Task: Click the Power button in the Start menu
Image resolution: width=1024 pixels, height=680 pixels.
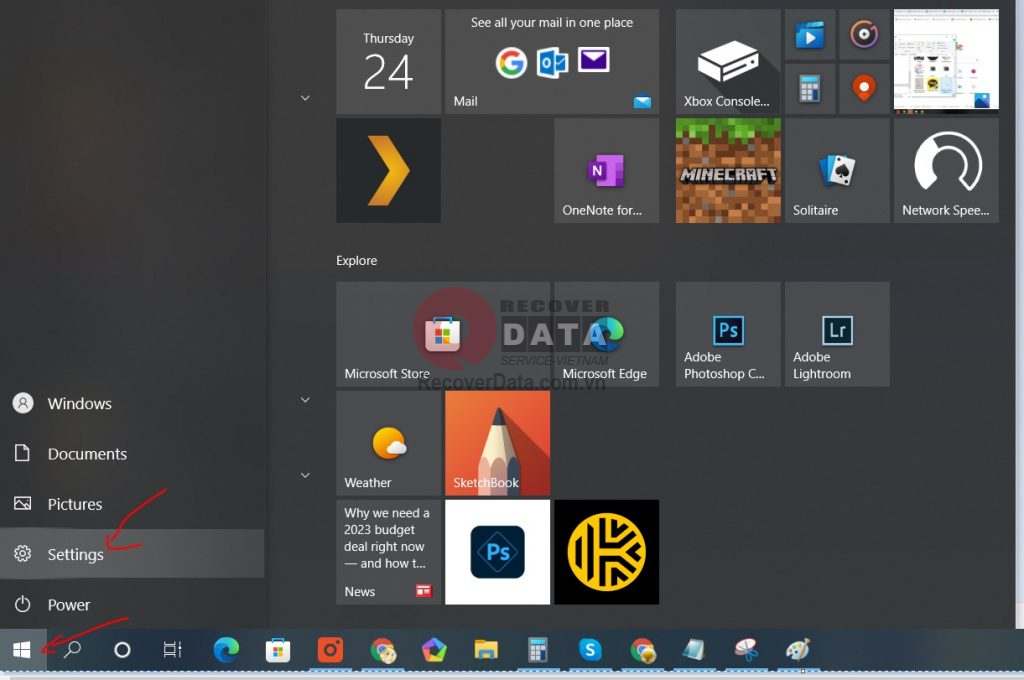Action: coord(68,604)
